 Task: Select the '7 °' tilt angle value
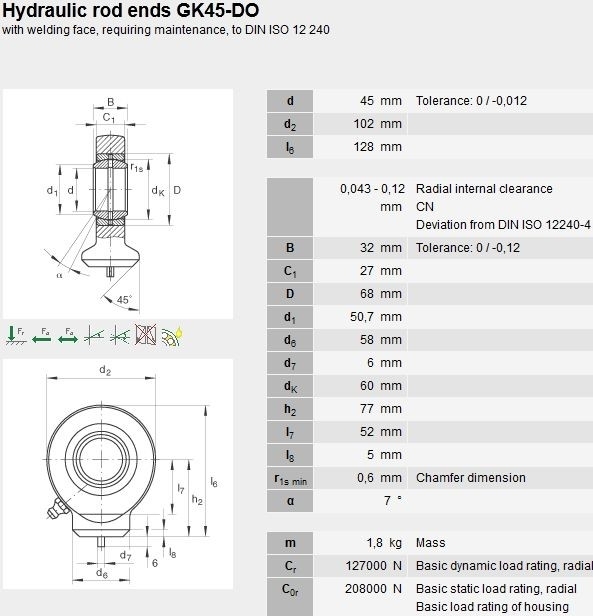(393, 500)
